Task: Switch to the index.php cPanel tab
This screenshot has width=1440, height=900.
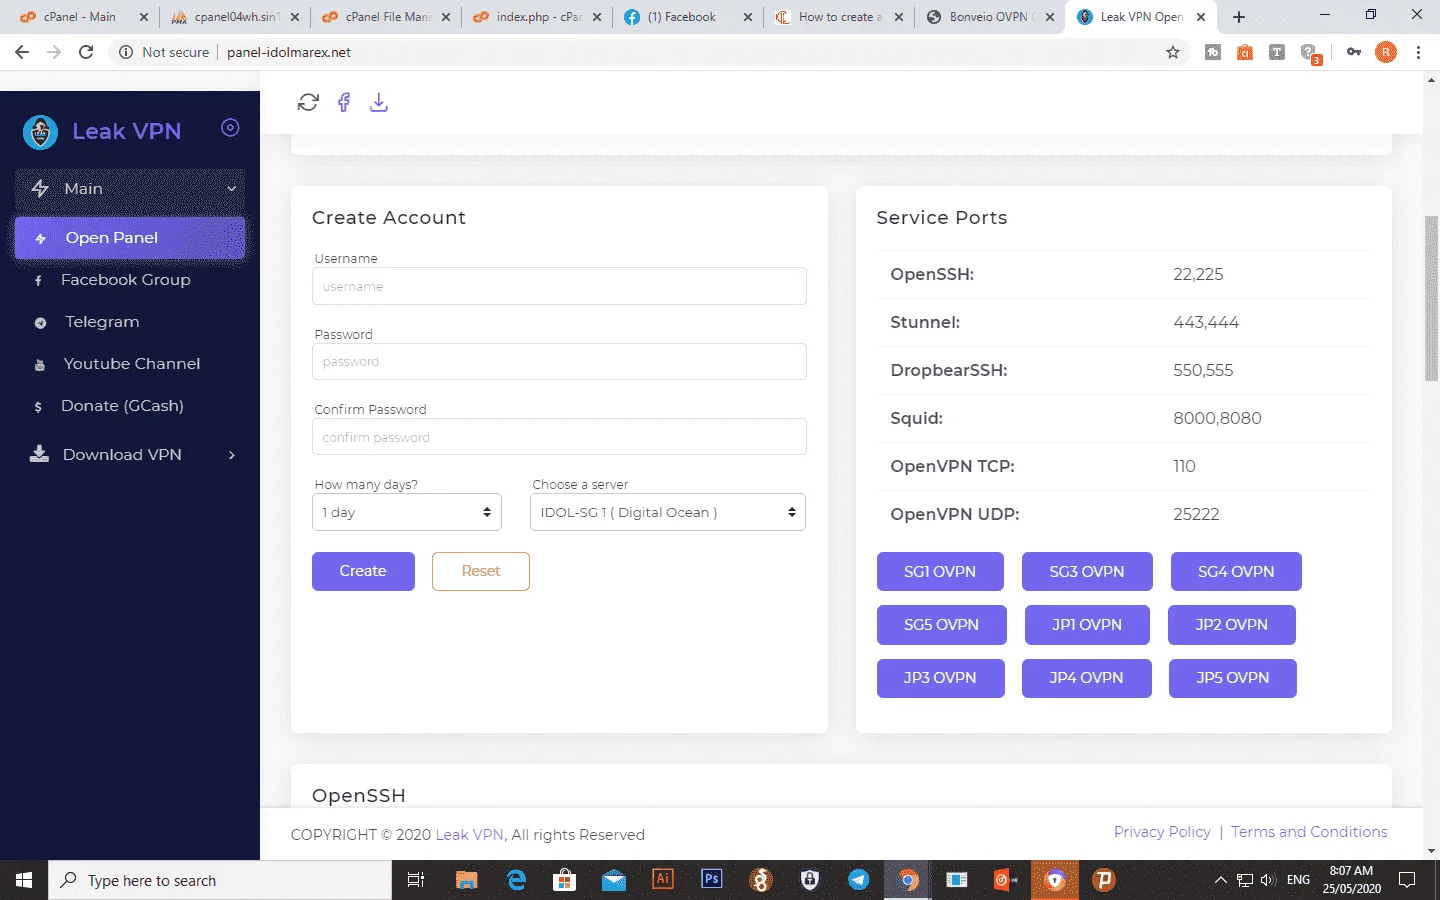Action: (538, 17)
